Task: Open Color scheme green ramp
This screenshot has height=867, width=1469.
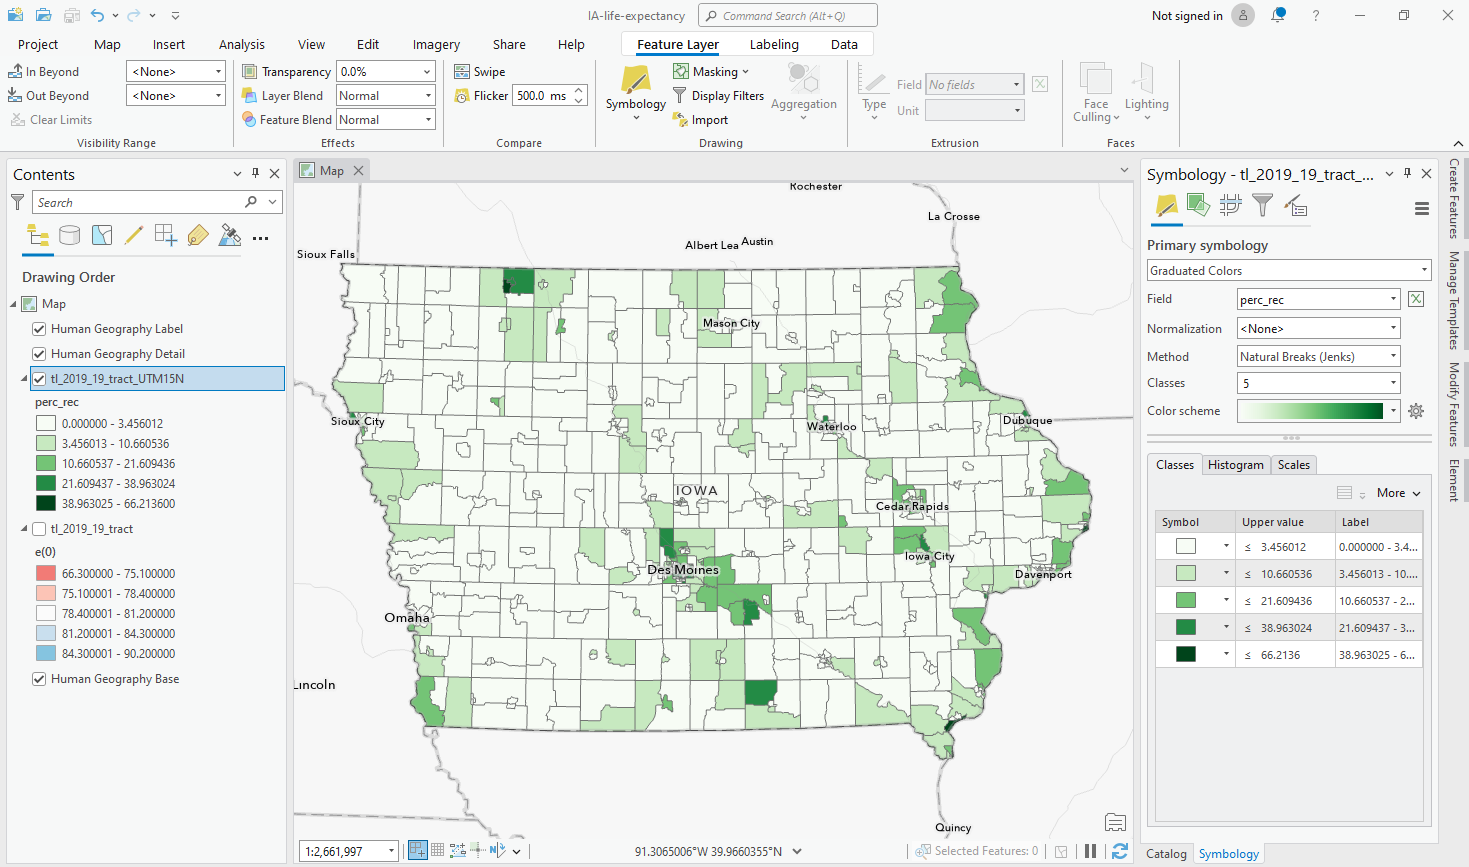Action: (x=1318, y=411)
